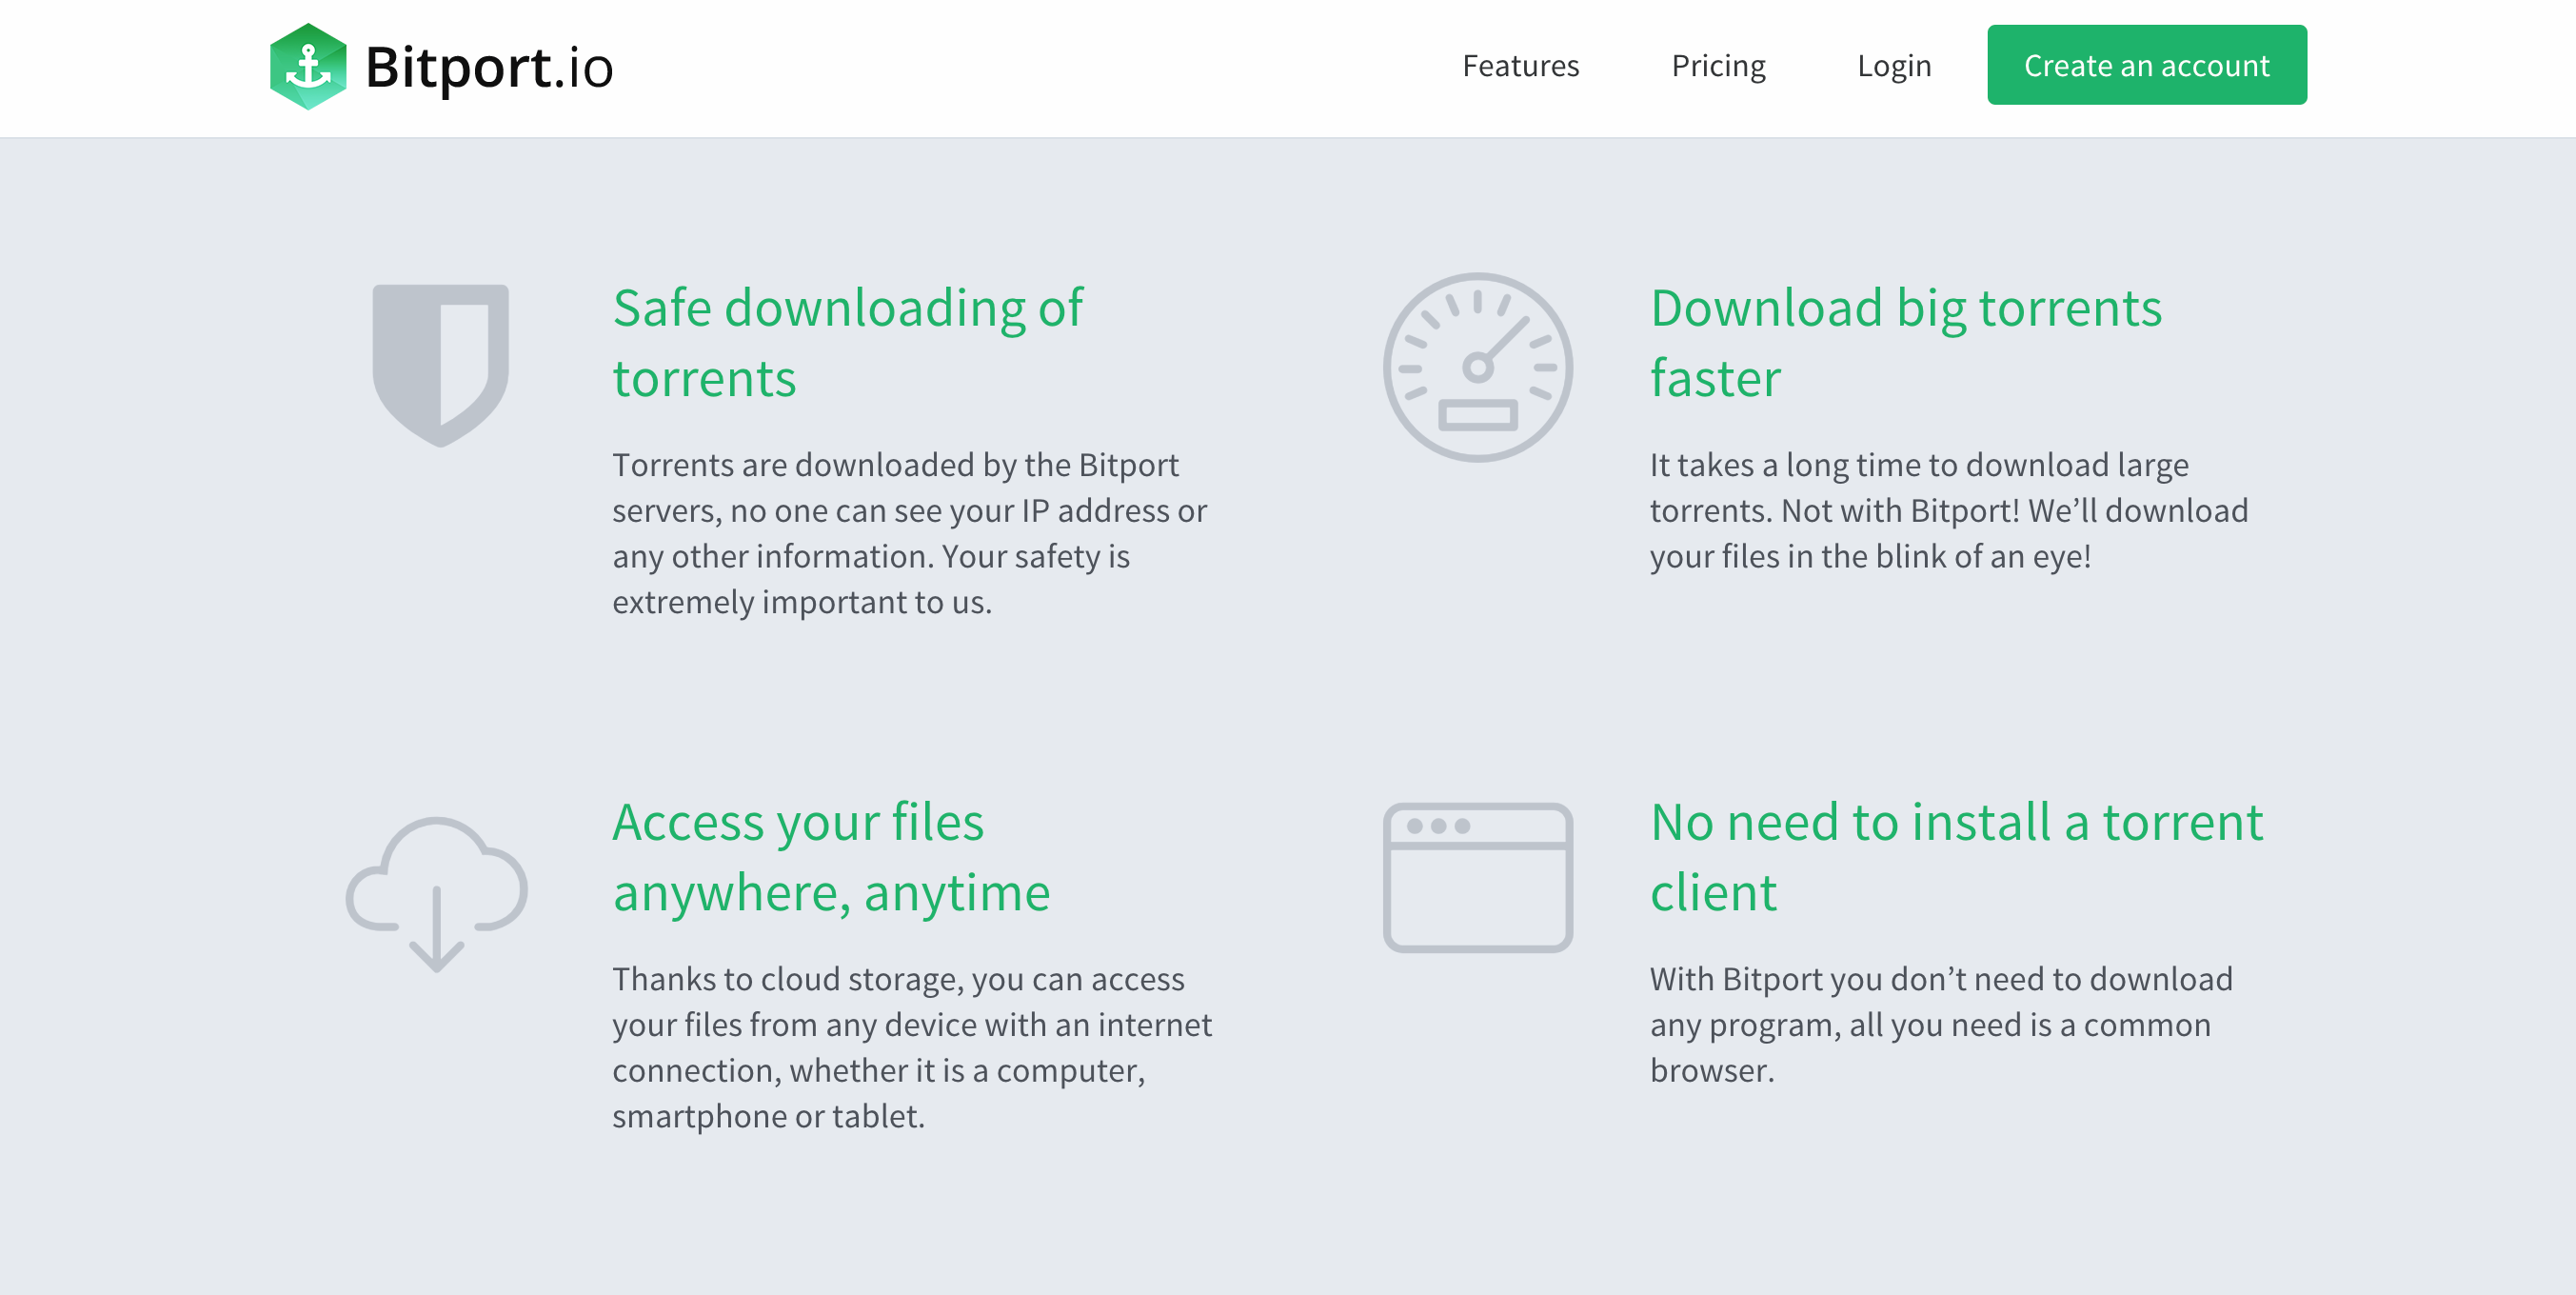Click the Access your files anywhere heading
Viewport: 2576px width, 1295px height.
tap(831, 856)
